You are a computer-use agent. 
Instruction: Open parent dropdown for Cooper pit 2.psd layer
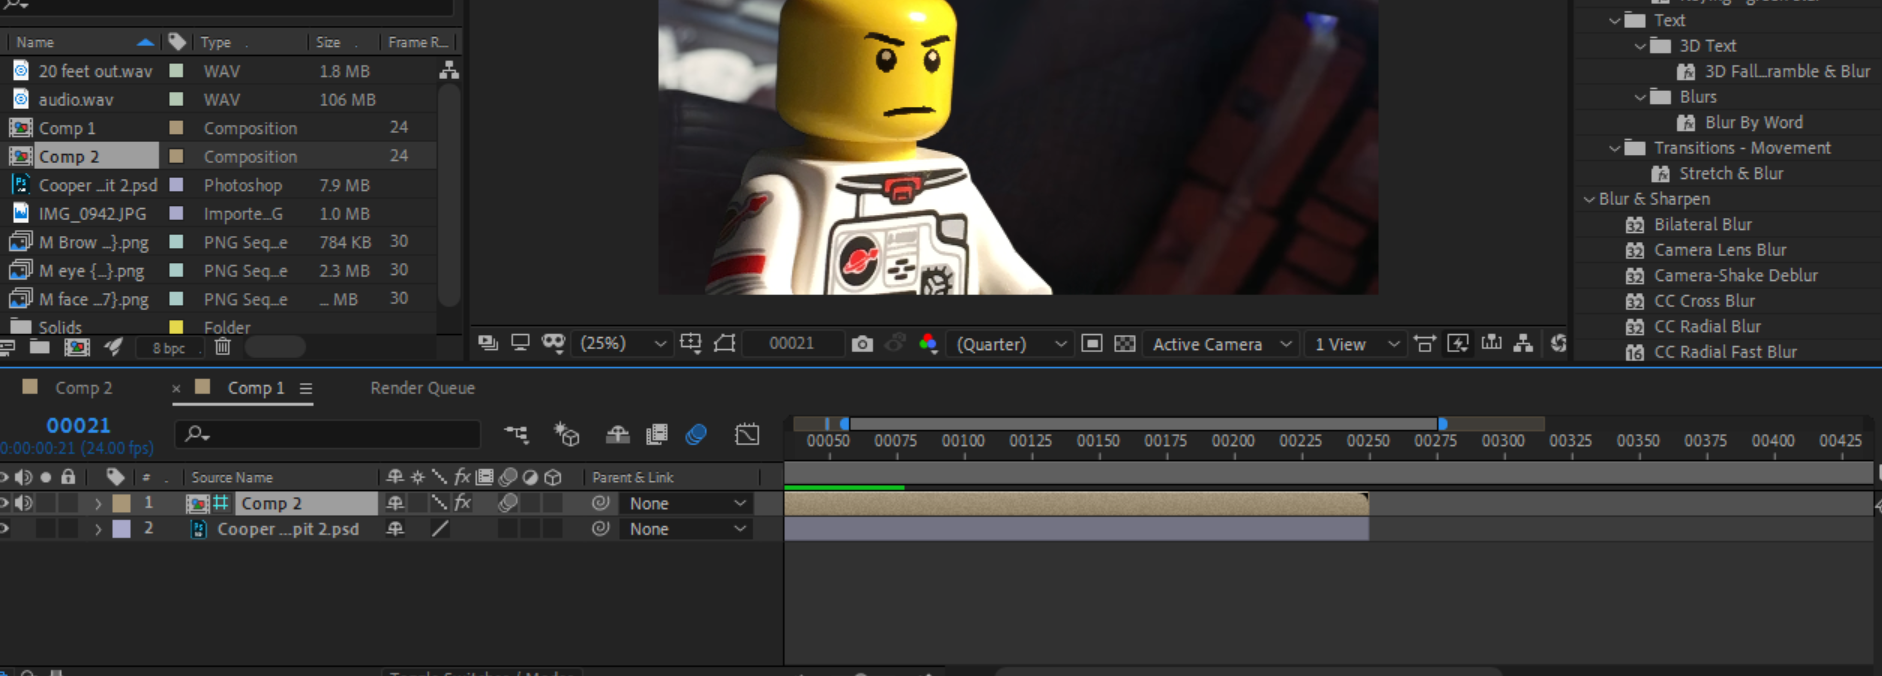tap(686, 529)
